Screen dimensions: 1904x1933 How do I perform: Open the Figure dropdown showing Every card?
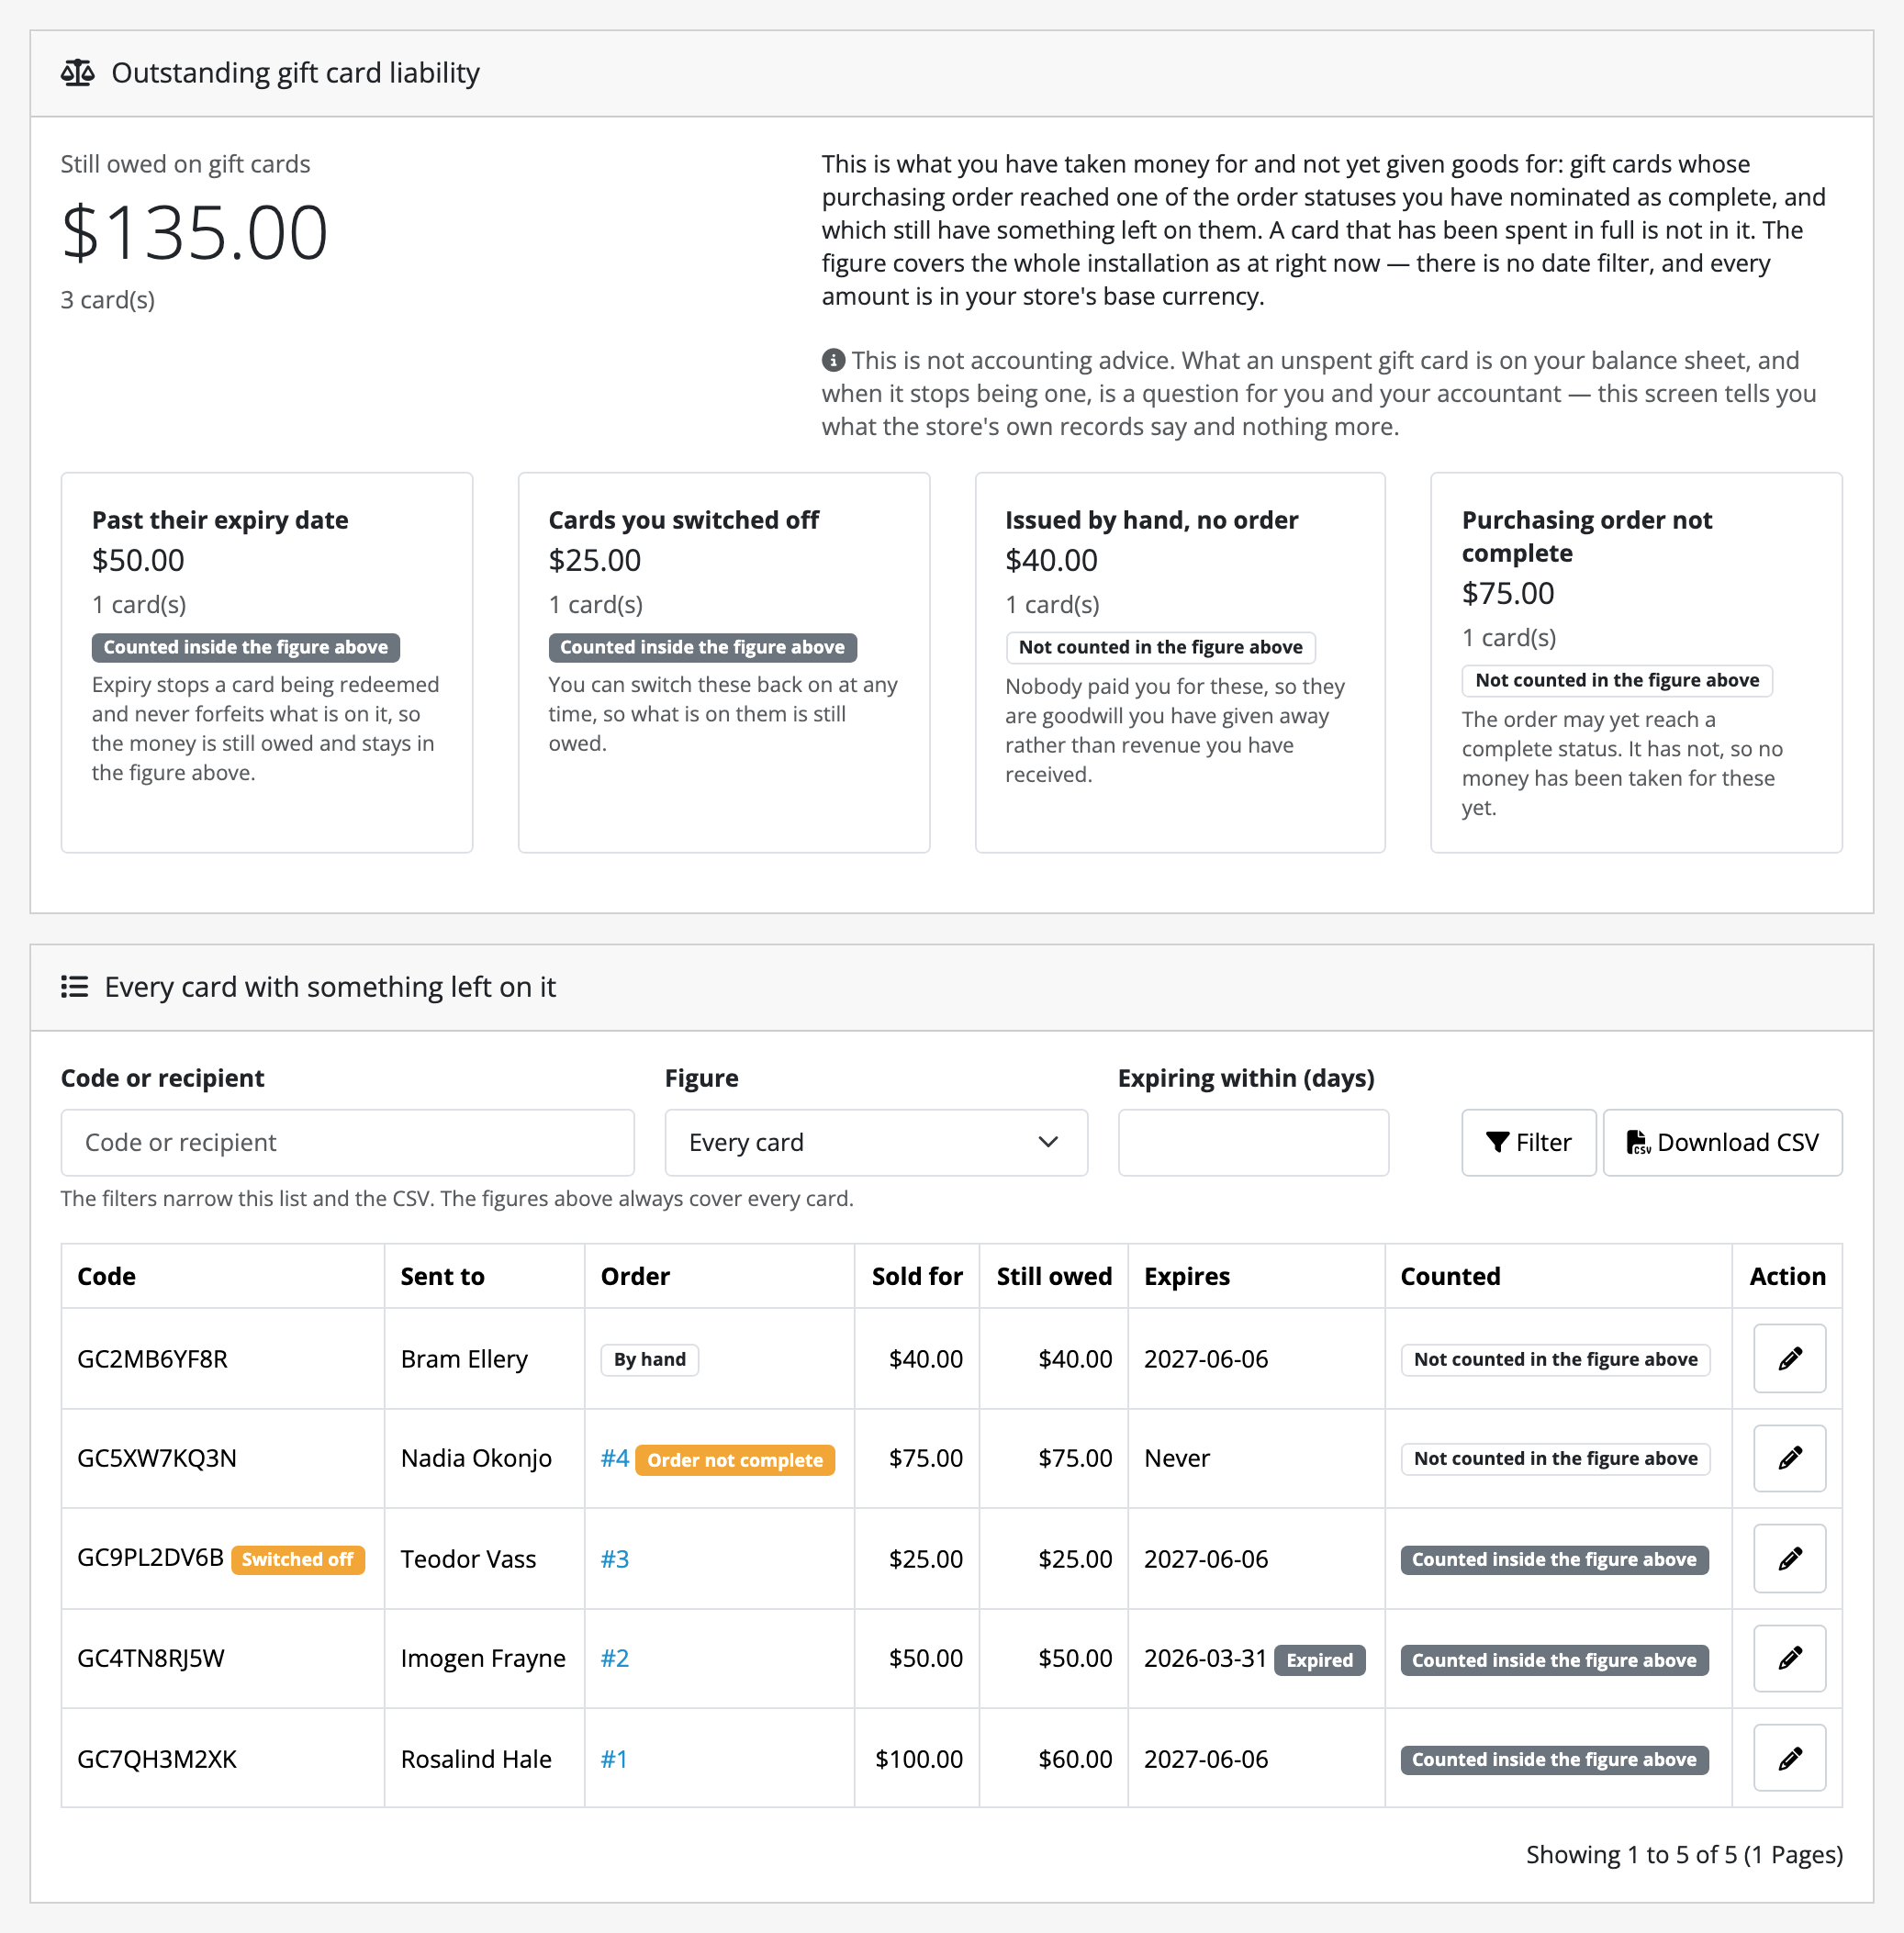pyautogui.click(x=876, y=1142)
